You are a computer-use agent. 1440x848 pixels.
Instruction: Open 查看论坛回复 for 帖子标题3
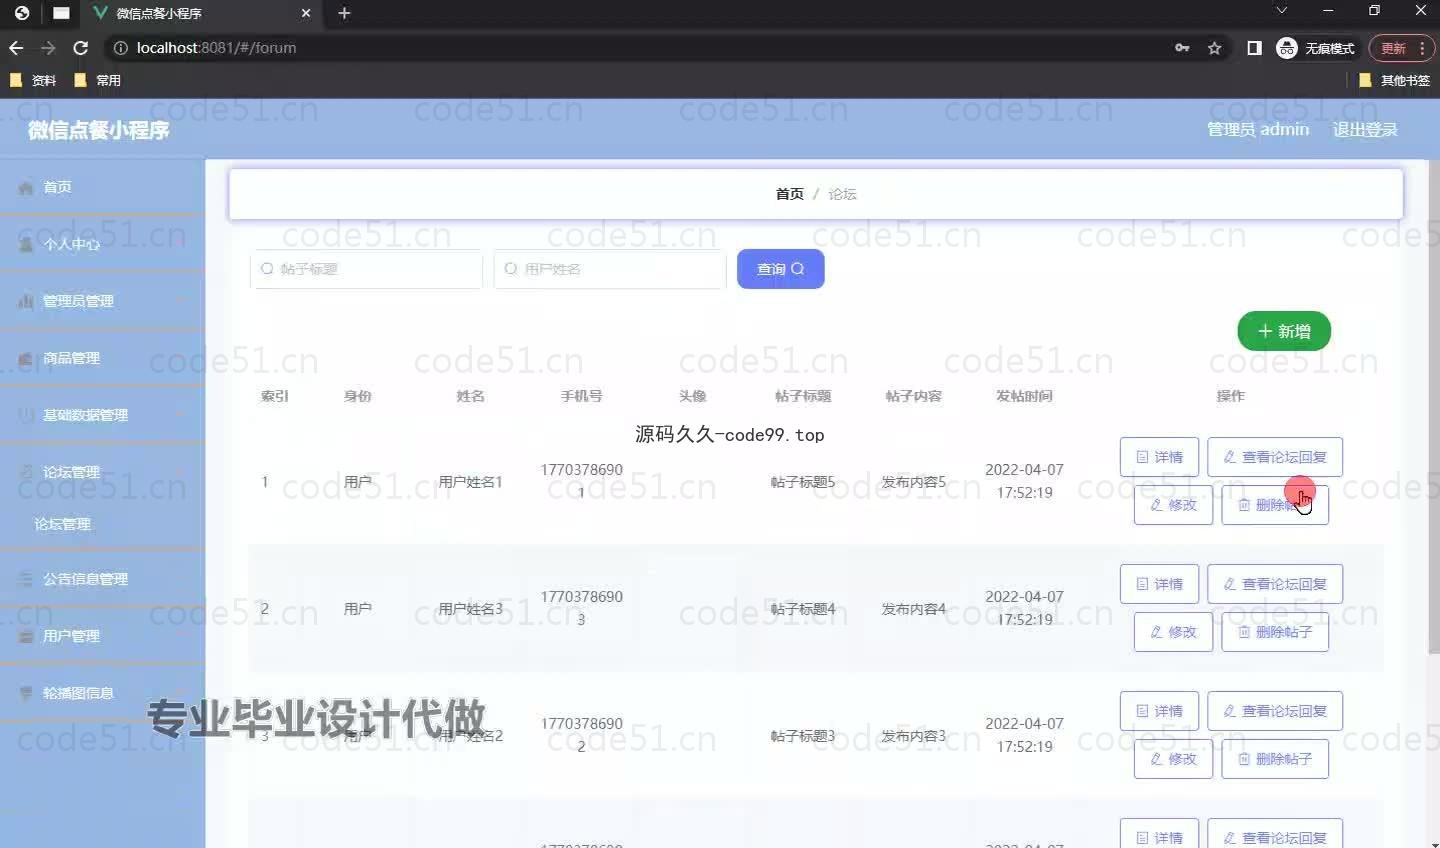coord(1275,711)
